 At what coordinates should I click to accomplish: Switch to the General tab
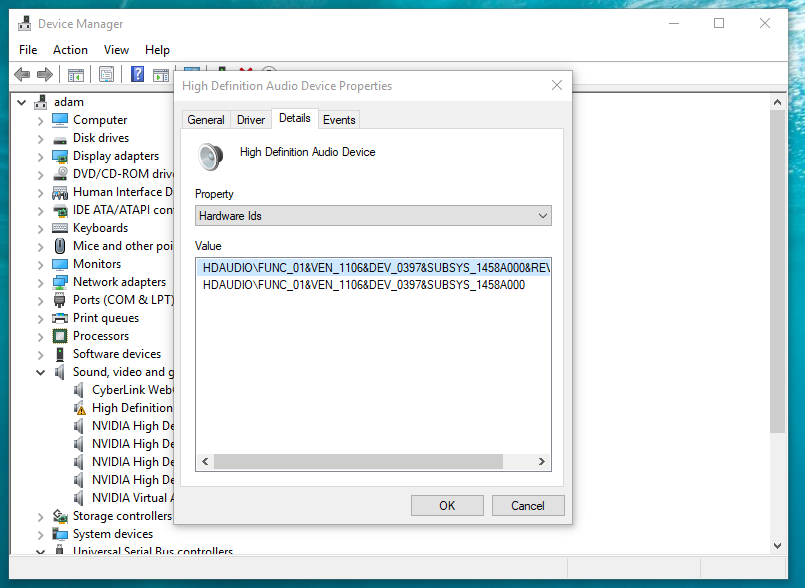[x=206, y=120]
